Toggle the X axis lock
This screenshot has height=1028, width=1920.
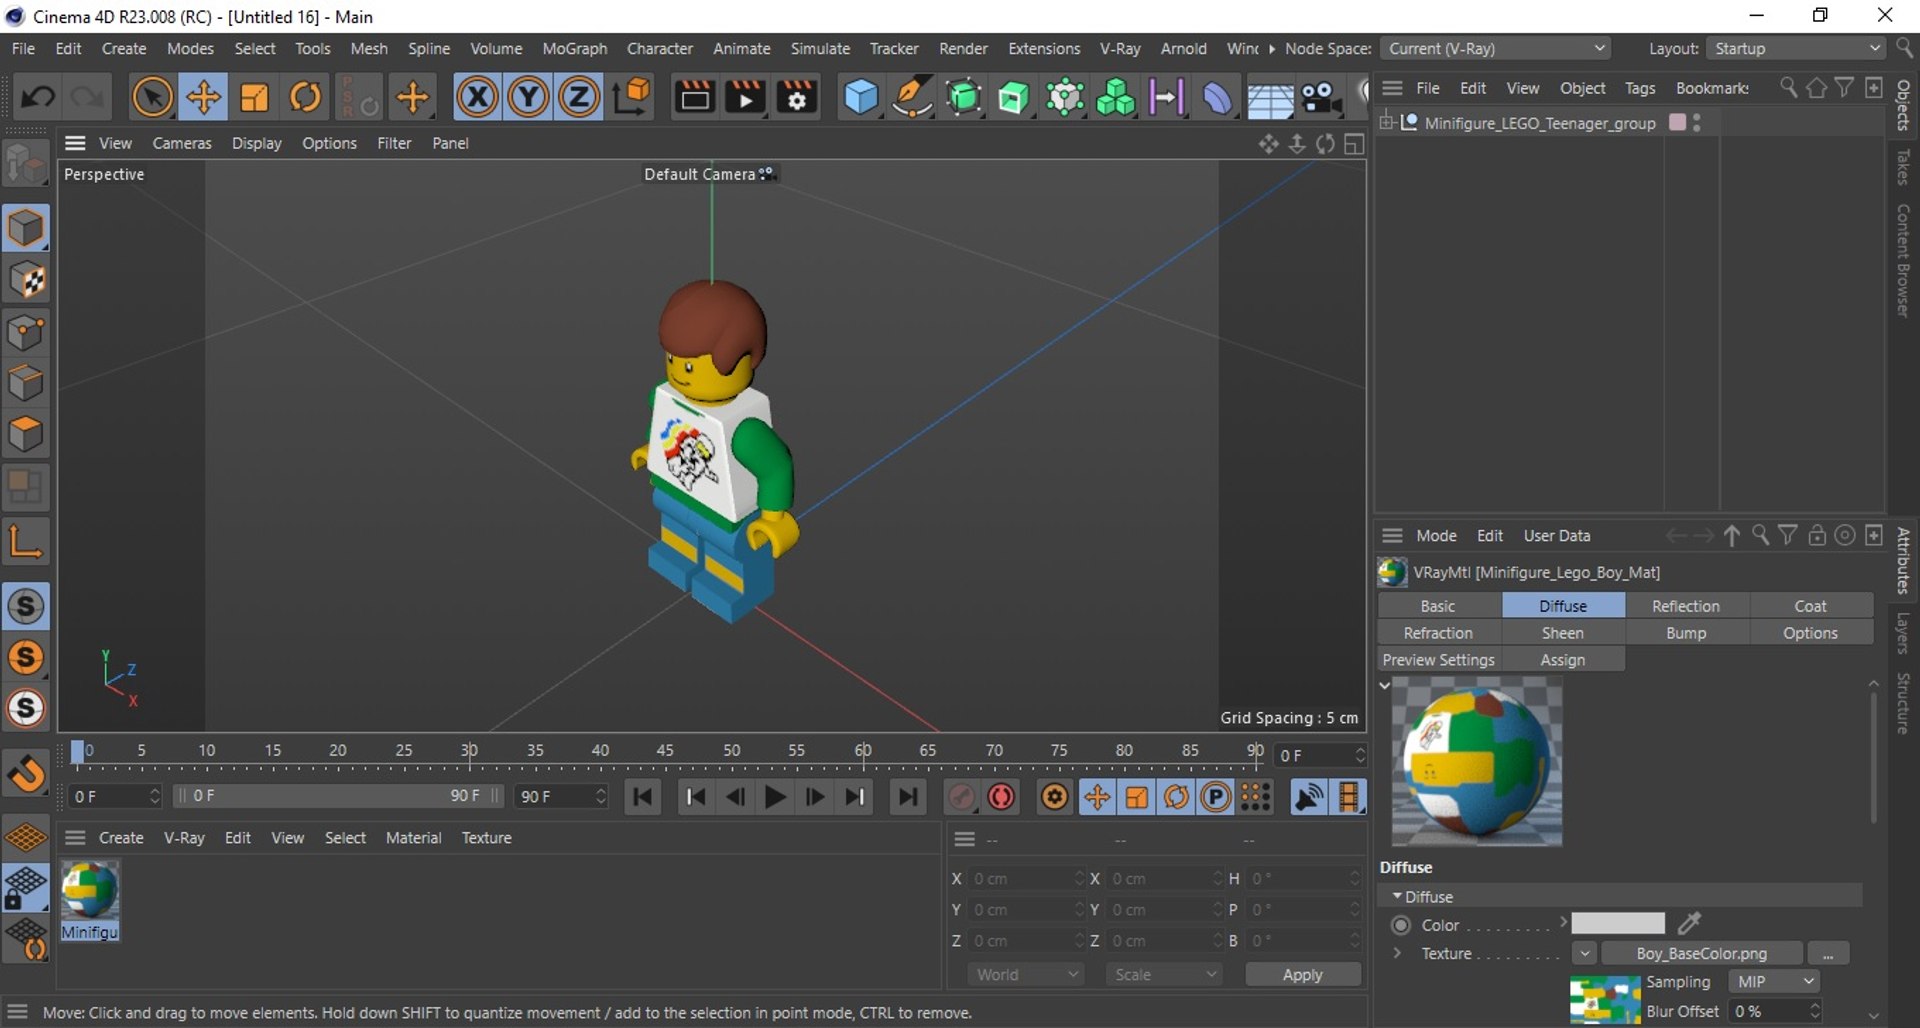pos(477,97)
